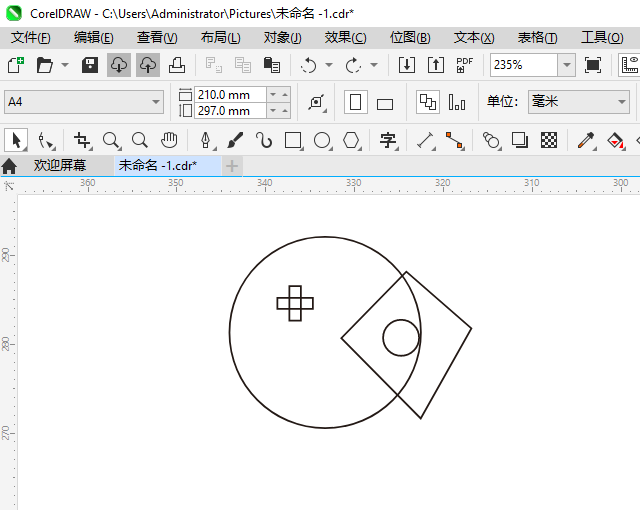Click the Save floppy disk icon
Image resolution: width=640 pixels, height=510 pixels.
90,65
